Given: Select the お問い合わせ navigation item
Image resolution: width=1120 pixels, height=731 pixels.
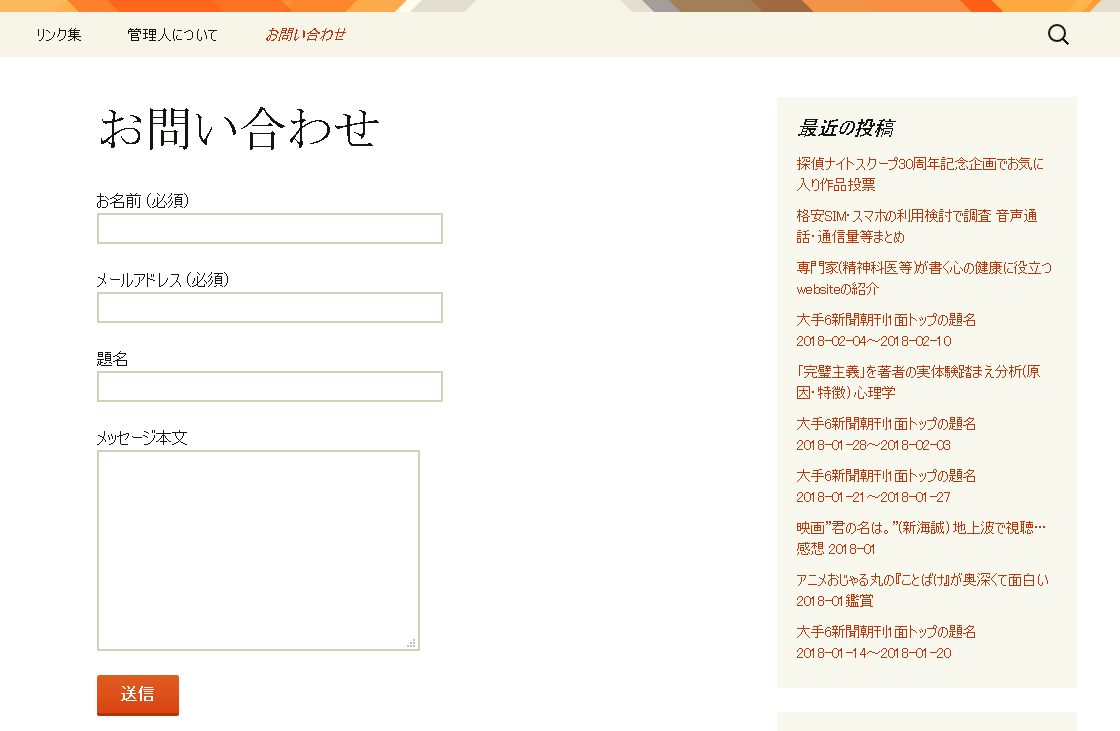Looking at the screenshot, I should click(x=305, y=35).
